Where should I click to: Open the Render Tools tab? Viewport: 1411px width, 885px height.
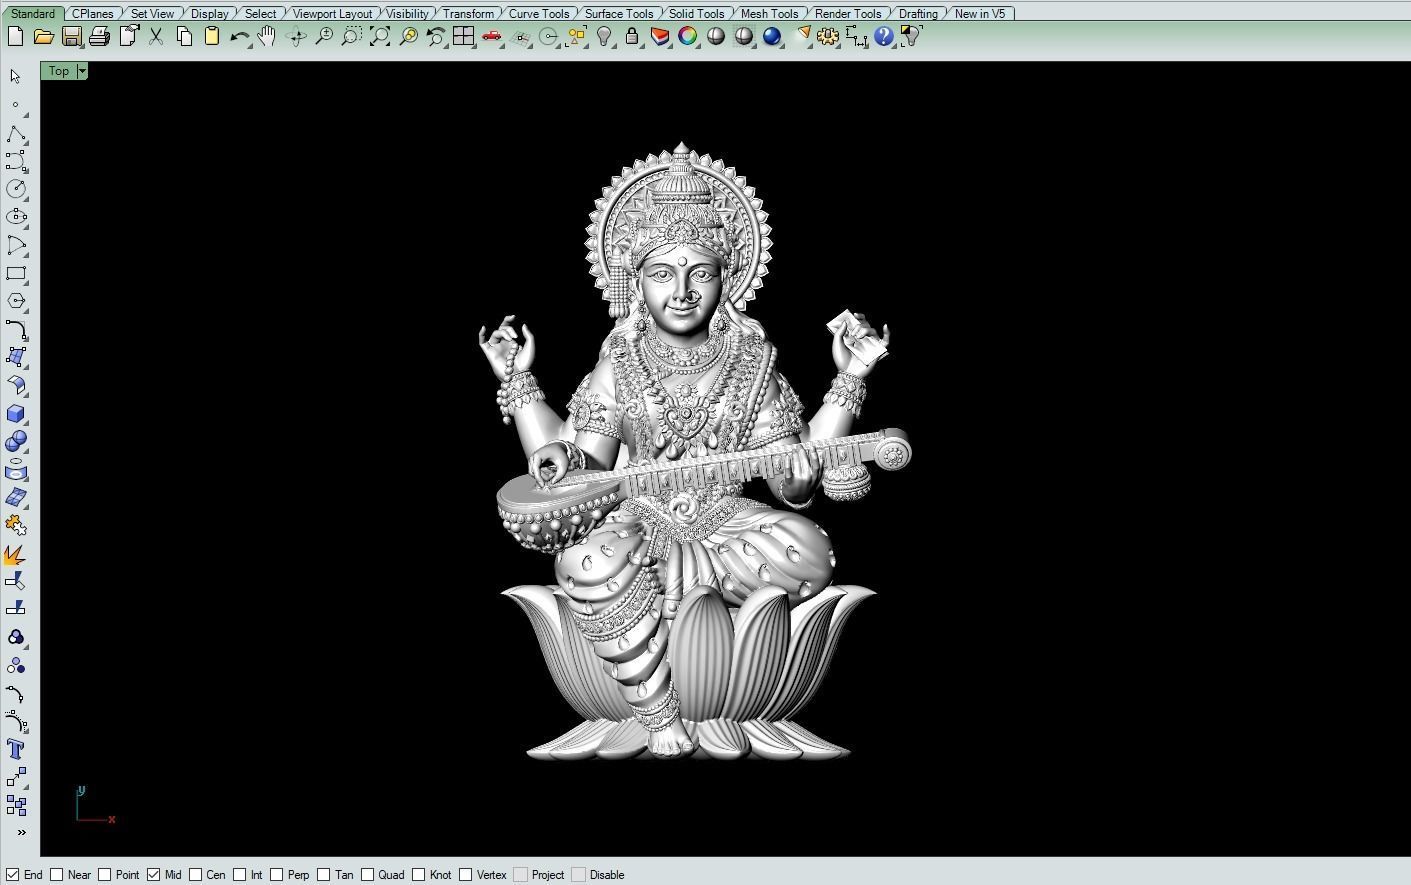[848, 14]
